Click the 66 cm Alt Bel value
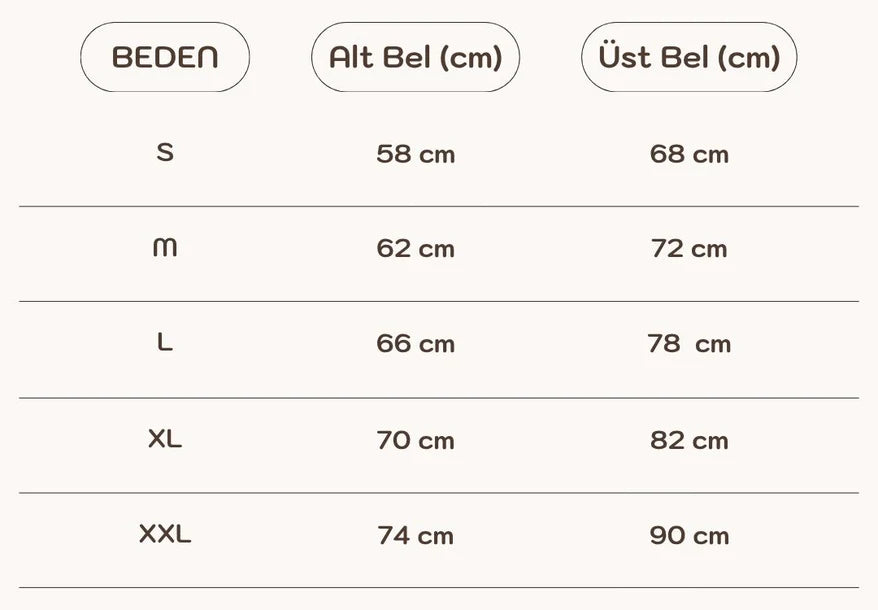The width and height of the screenshot is (878, 610). (415, 344)
